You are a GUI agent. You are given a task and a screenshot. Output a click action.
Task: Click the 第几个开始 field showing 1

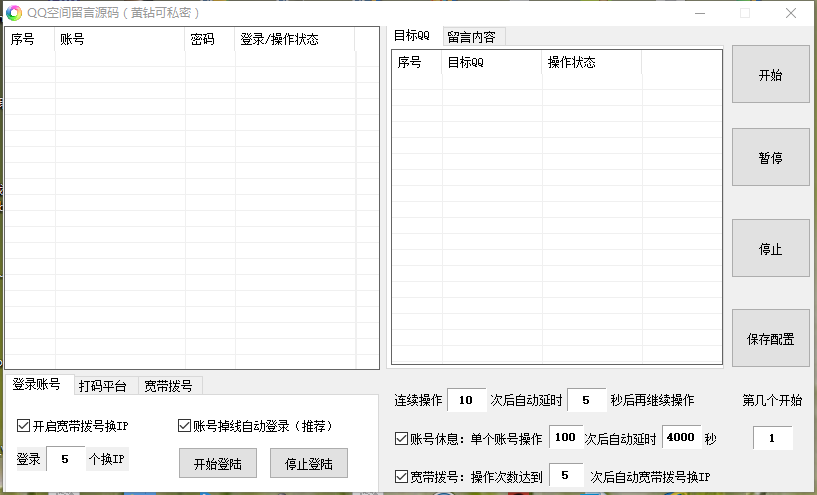tap(773, 438)
